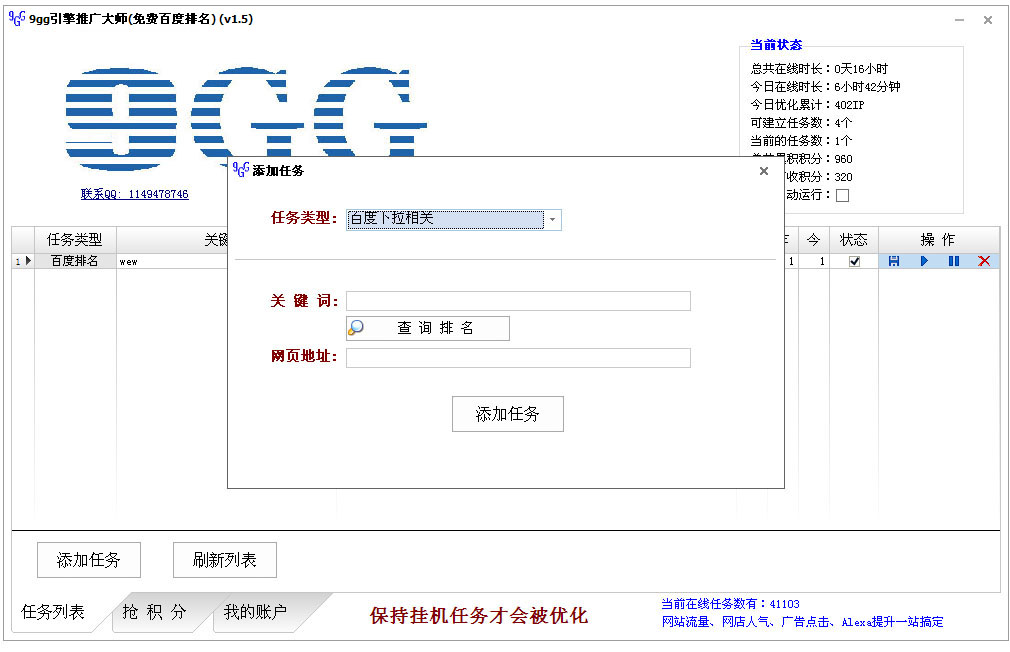Click 添加任务 button below the task list
The height and width of the screenshot is (652, 1010).
[89, 560]
